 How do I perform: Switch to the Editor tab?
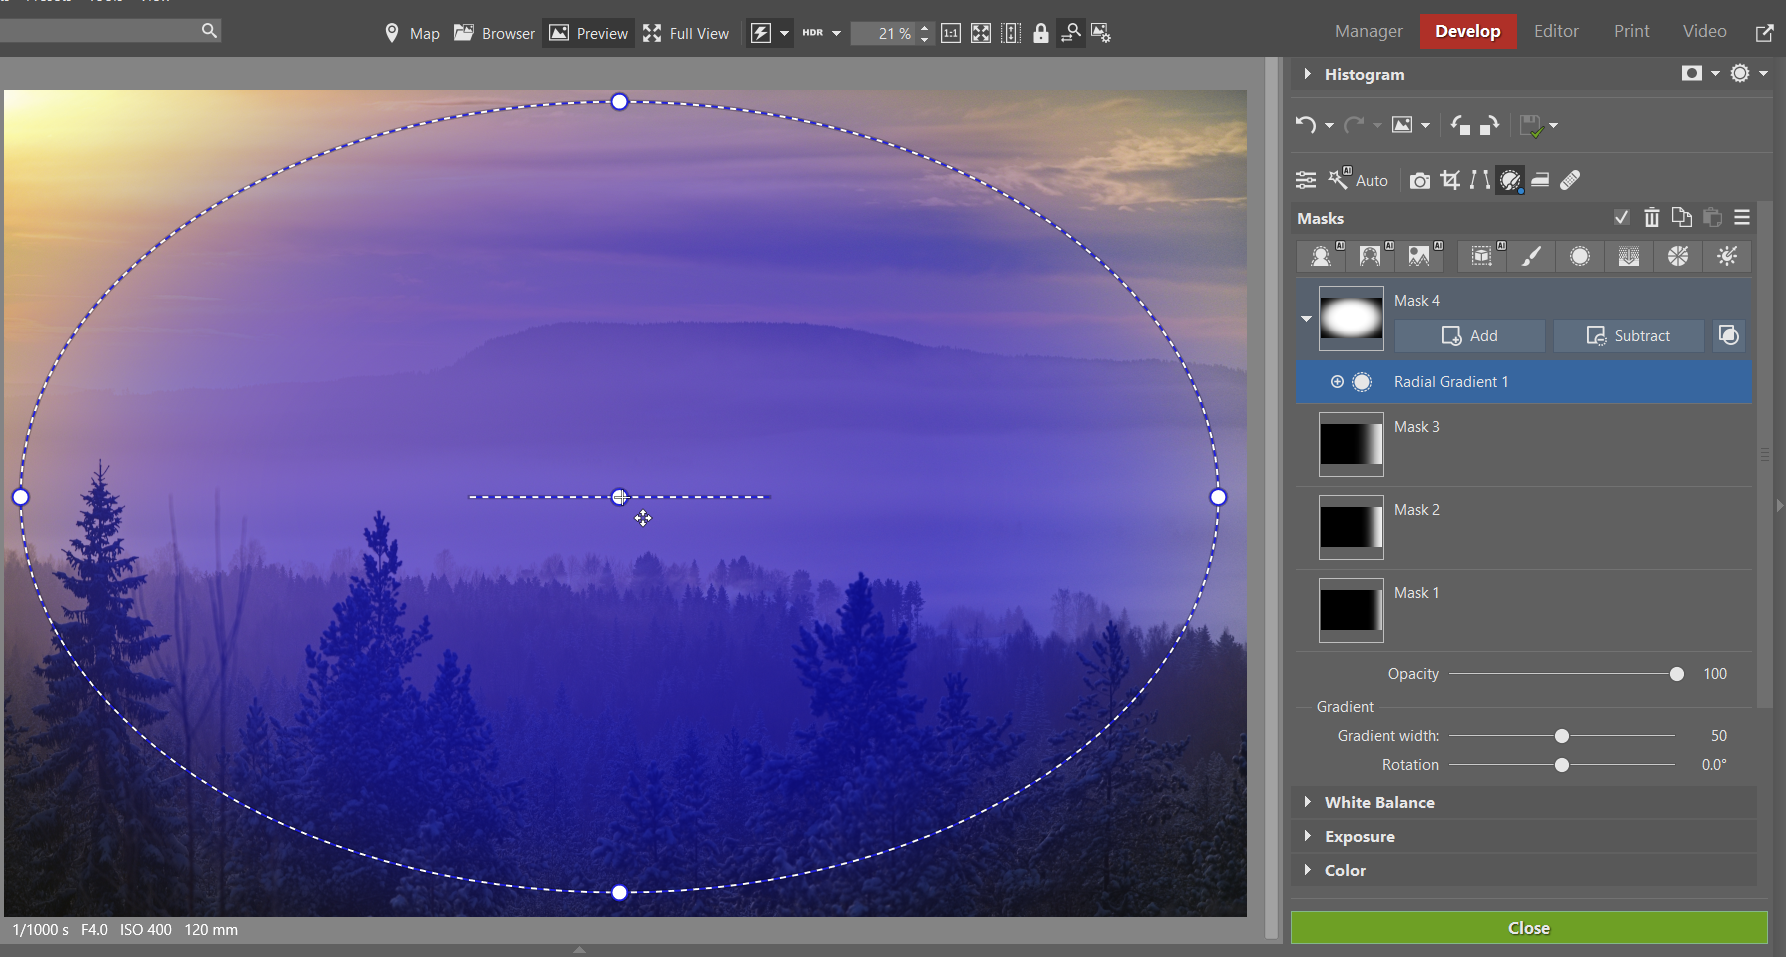(x=1556, y=31)
